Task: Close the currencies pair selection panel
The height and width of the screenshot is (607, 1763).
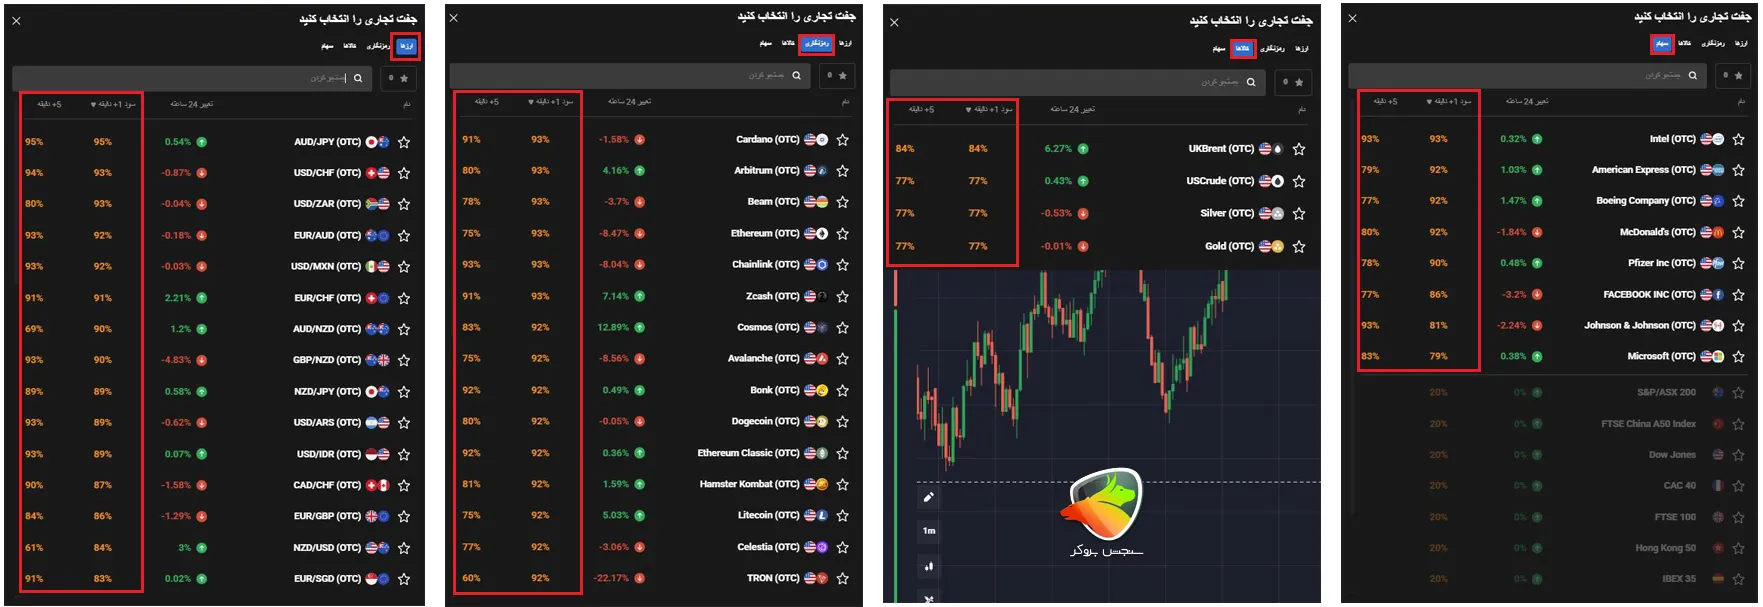Action: click(16, 20)
